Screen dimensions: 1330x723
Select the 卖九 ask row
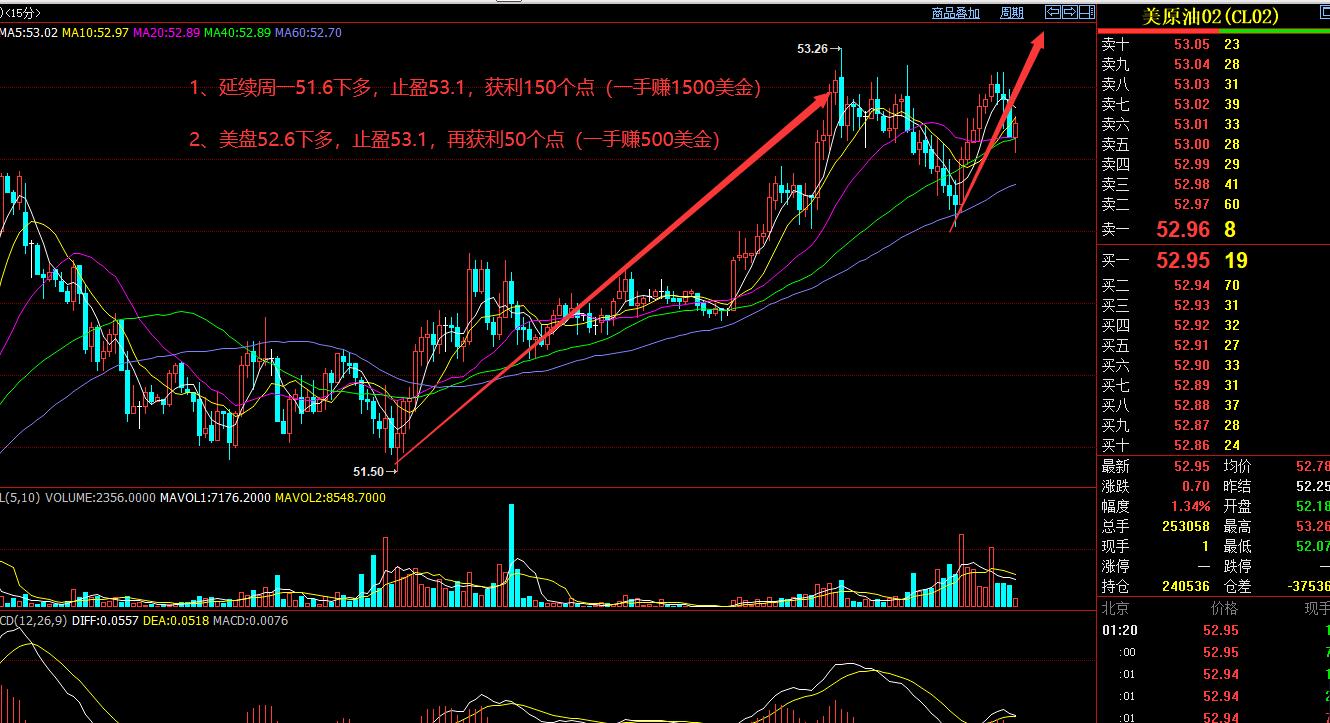tap(1213, 64)
